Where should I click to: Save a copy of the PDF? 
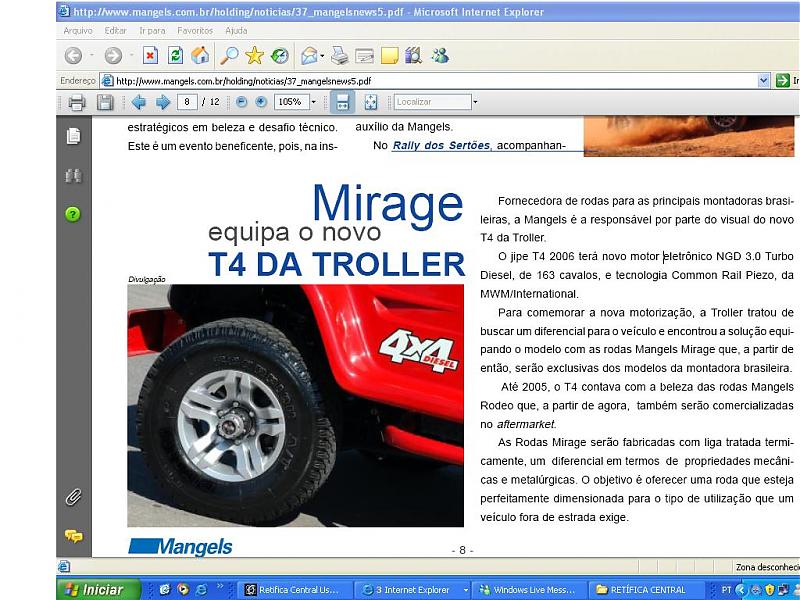pos(105,103)
